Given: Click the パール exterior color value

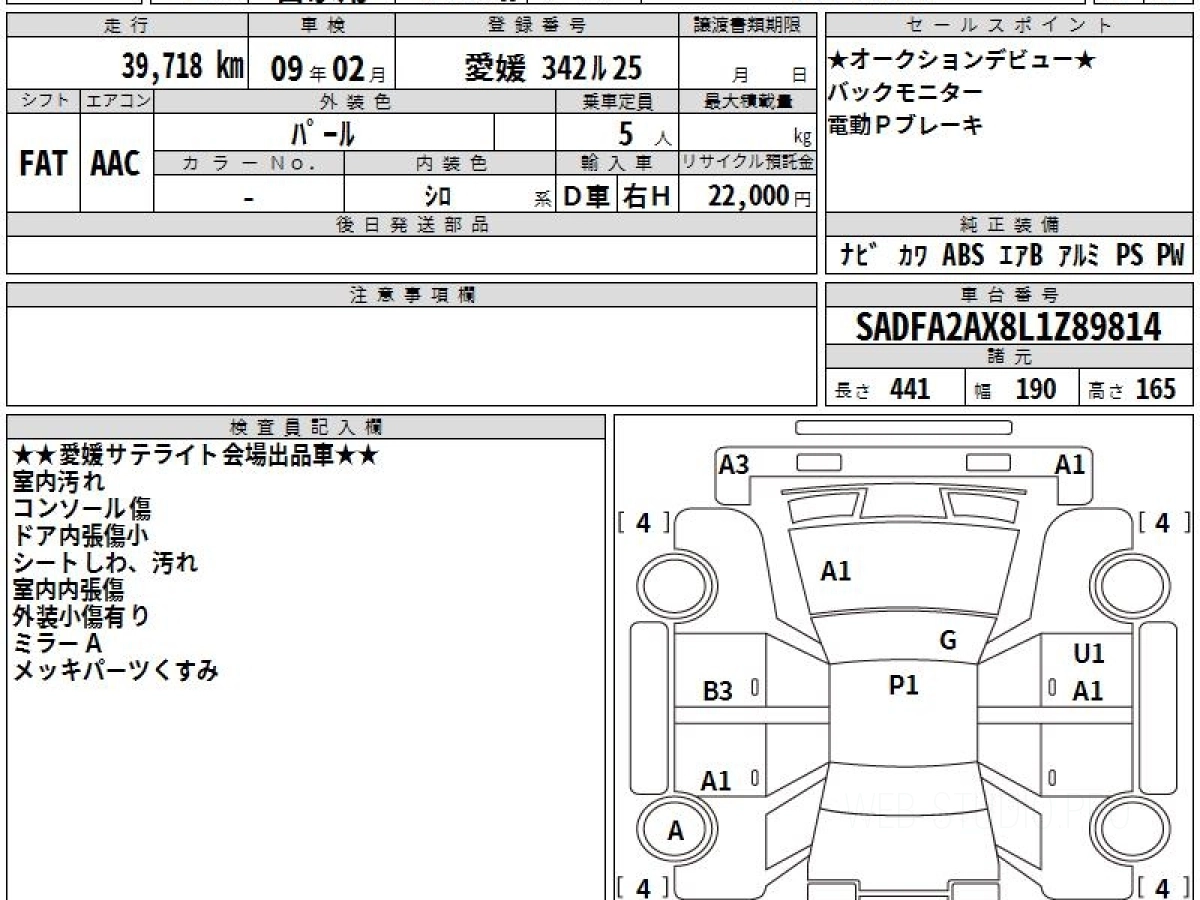Looking at the screenshot, I should 323,133.
